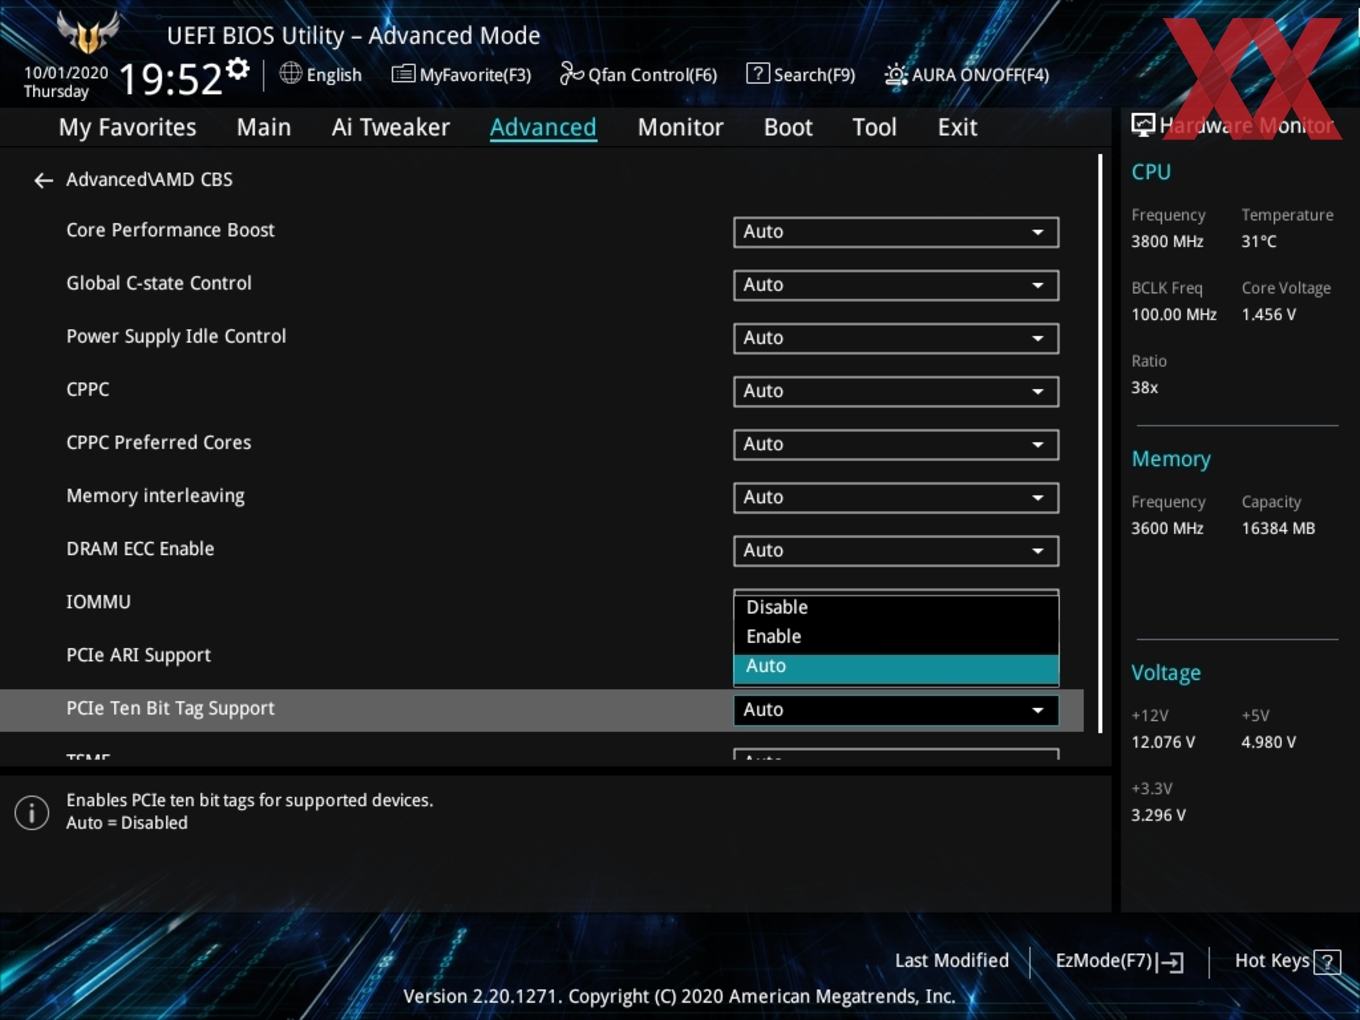Open Search(F9)
Viewport: 1360px width, 1020px height.
point(801,74)
